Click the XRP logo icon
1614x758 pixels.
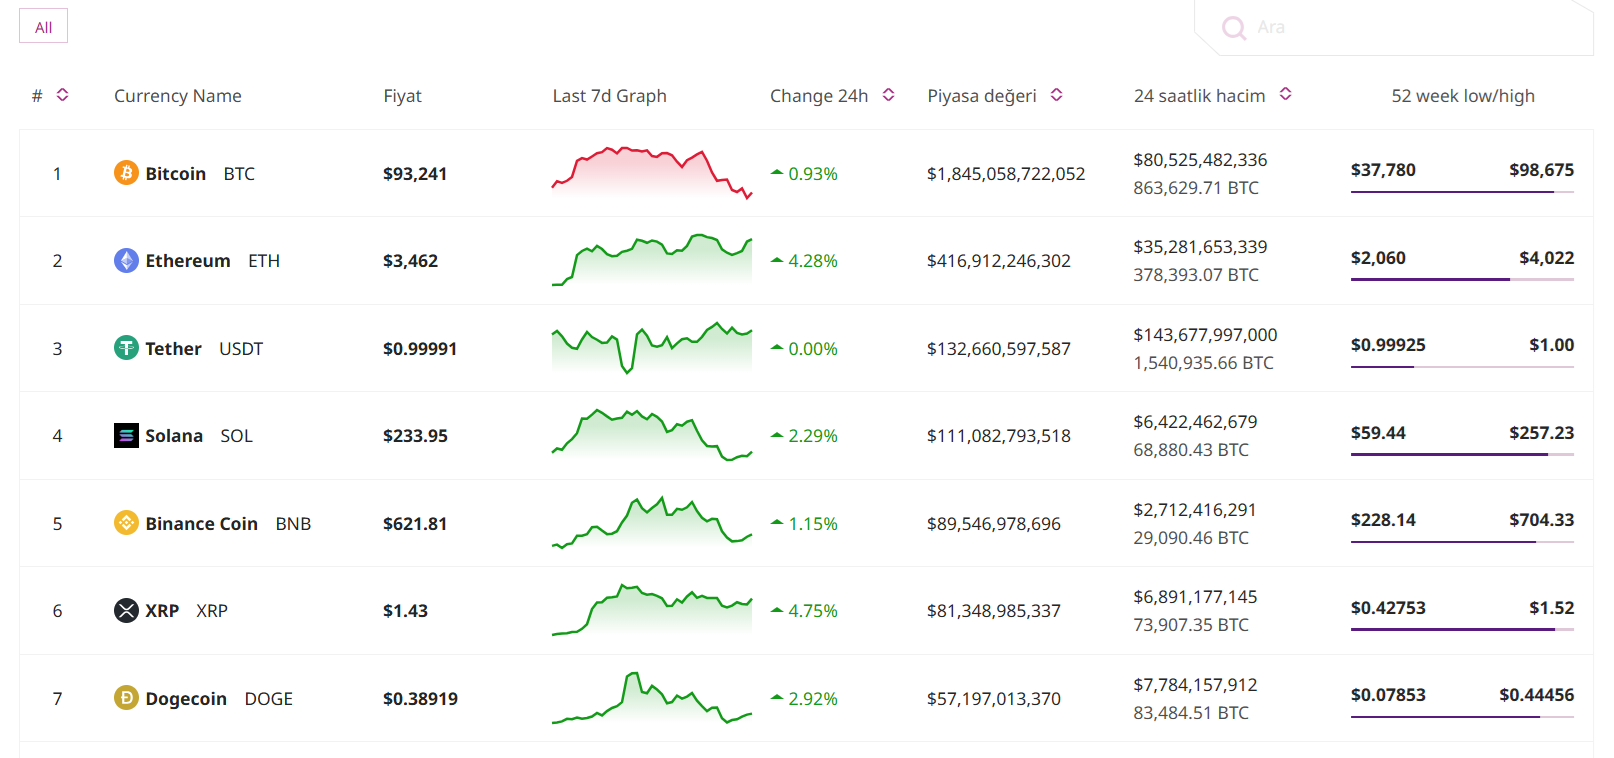coord(126,611)
